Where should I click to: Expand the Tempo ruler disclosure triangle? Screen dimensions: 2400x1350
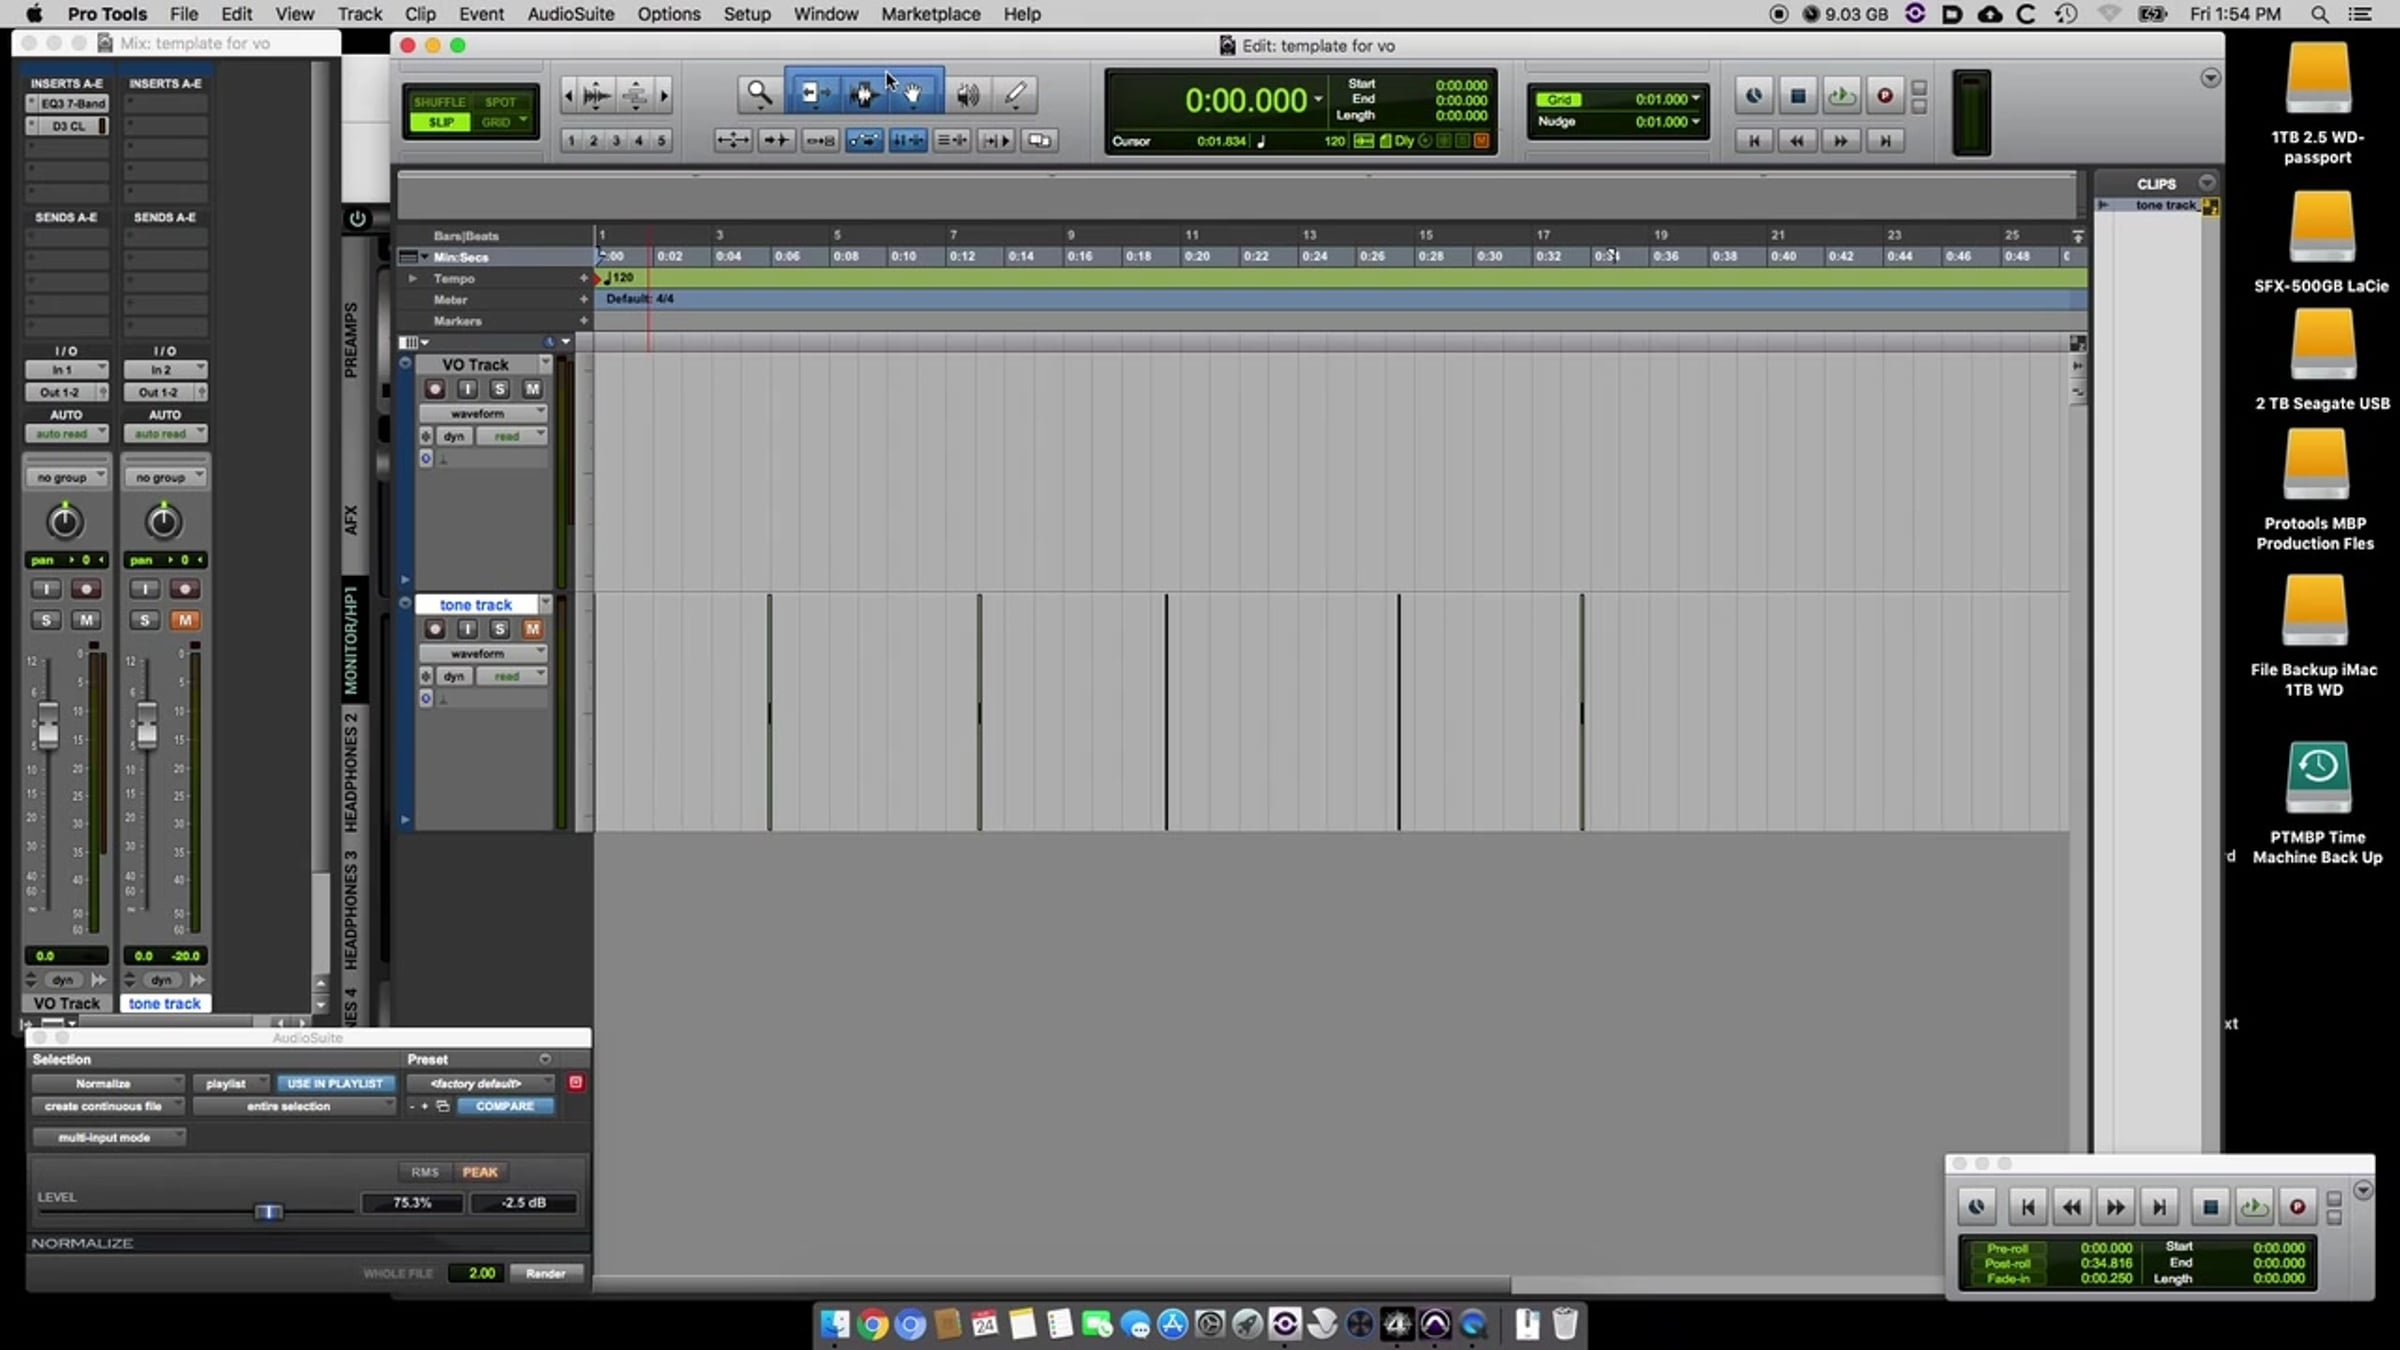tap(412, 279)
